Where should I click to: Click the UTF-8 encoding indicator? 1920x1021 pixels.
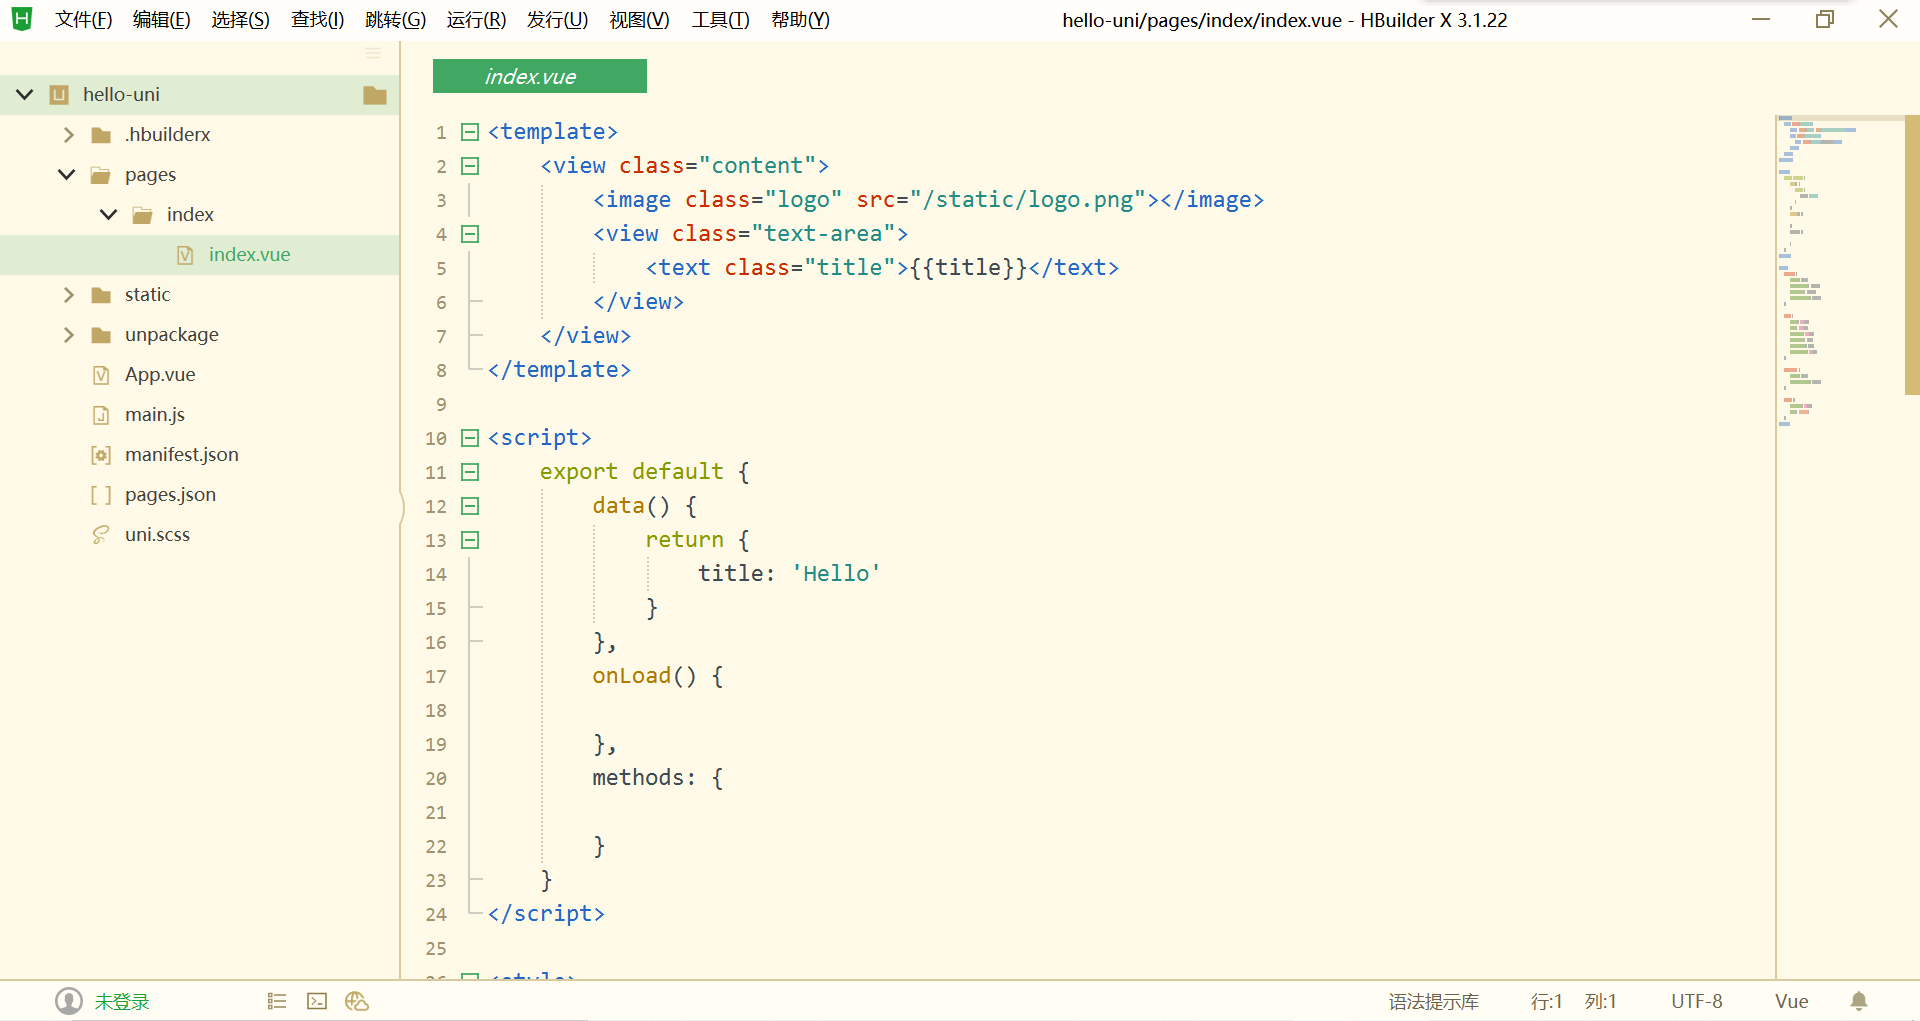click(x=1696, y=1001)
